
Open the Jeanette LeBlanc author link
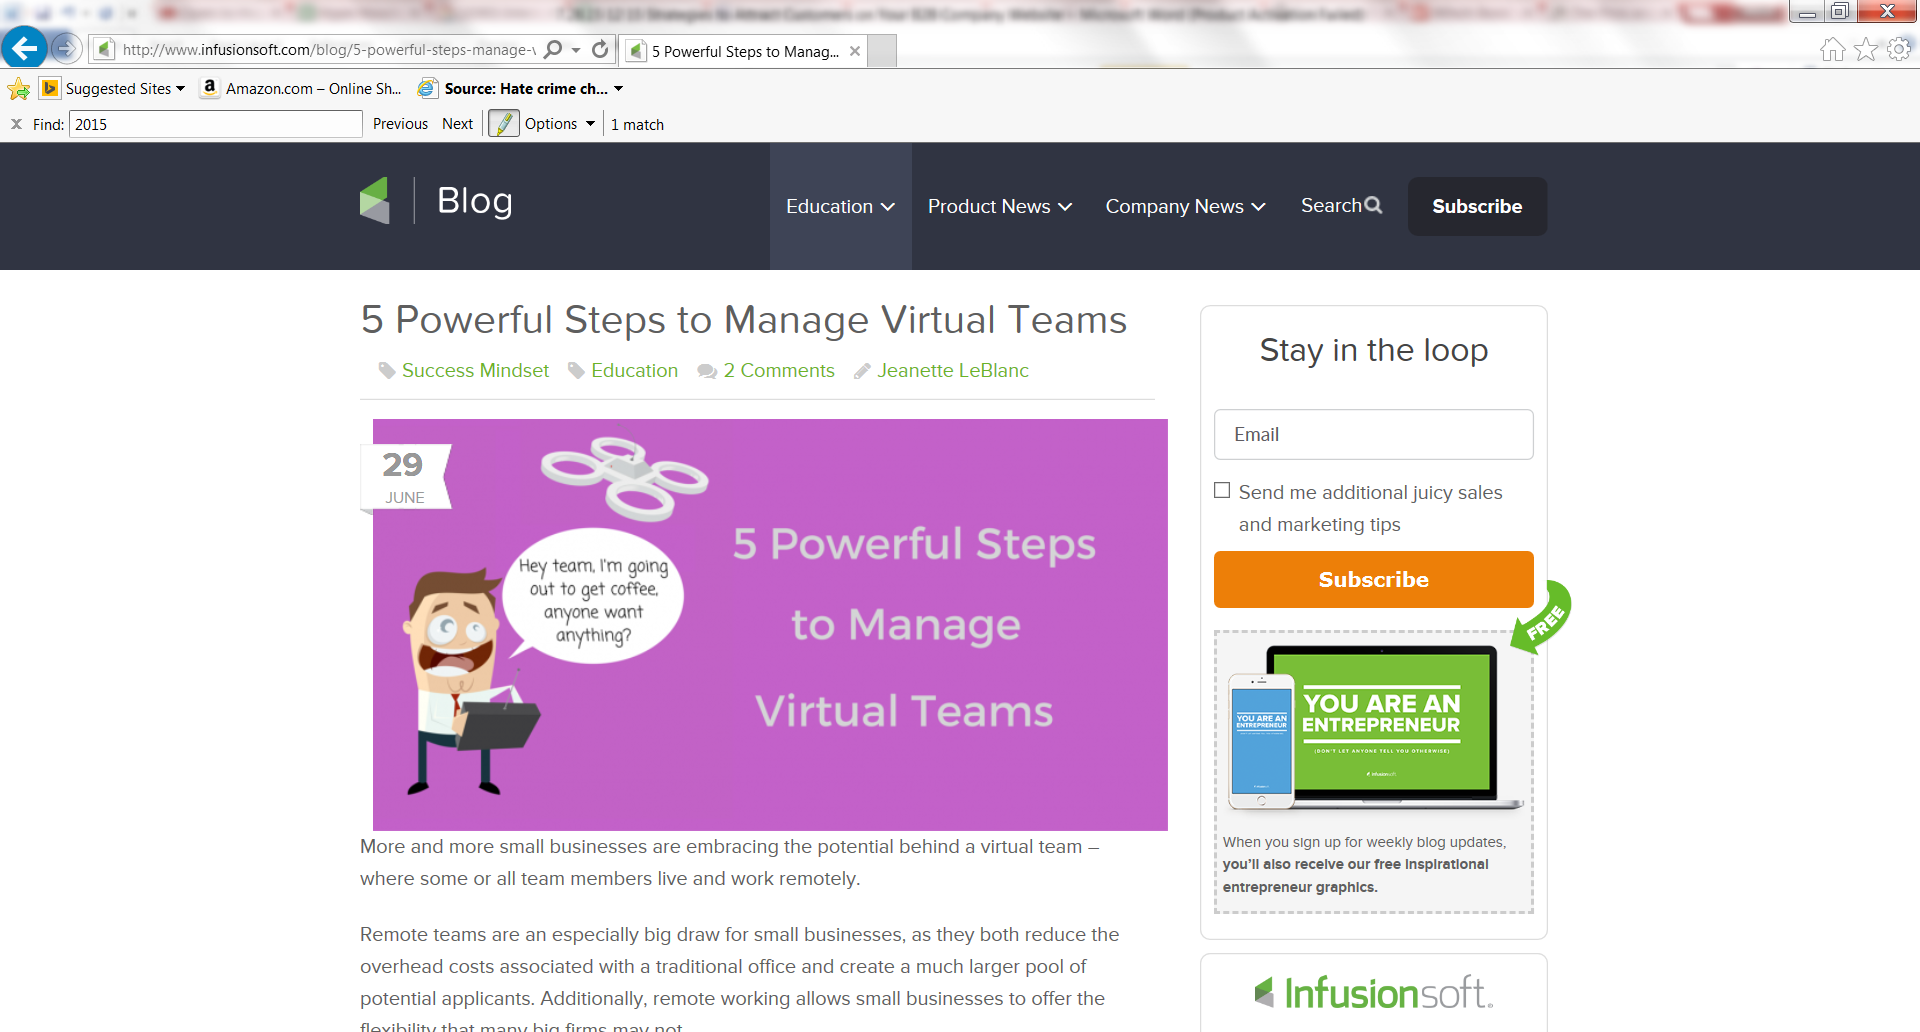[x=952, y=370]
